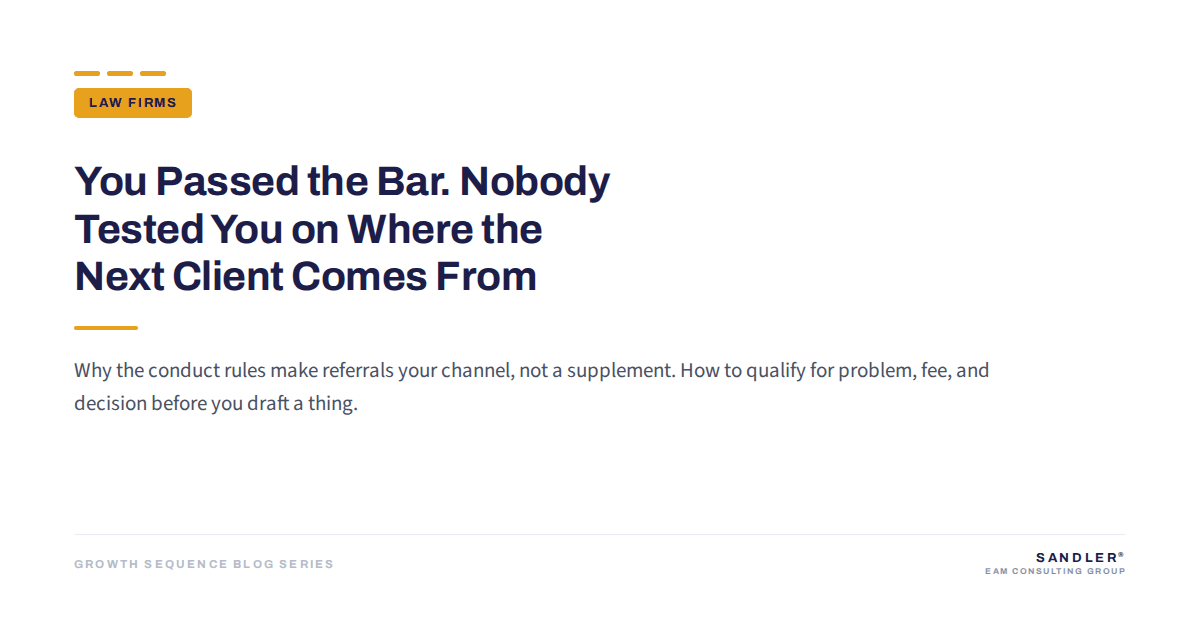Screen dimensions: 1200x628
Task: Click the word 'Client' in the headline
Action: 229,276
